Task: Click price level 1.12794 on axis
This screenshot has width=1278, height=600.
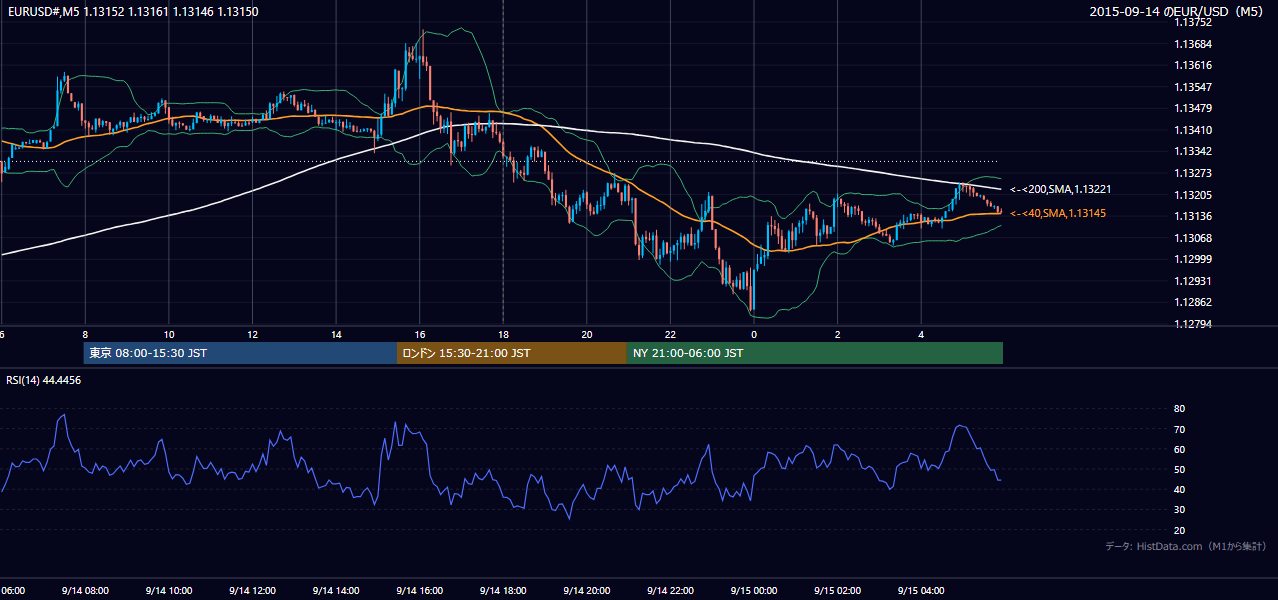Action: tap(1195, 324)
